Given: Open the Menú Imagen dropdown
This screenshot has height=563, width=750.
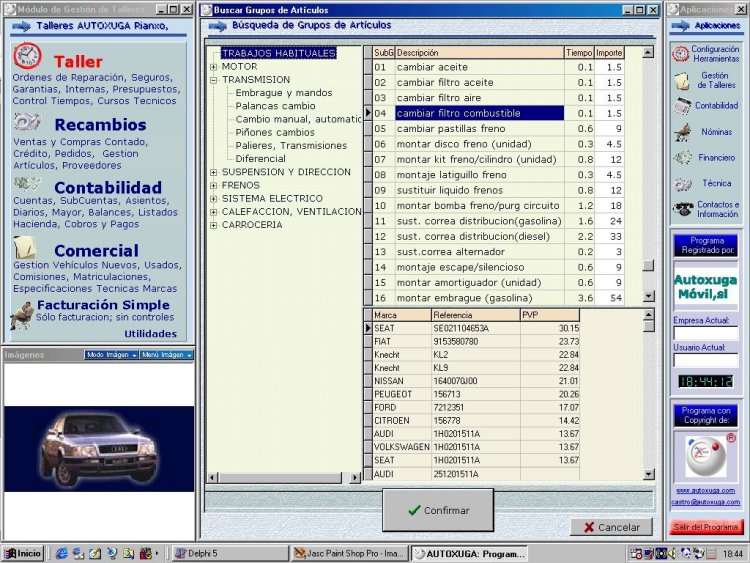Looking at the screenshot, I should [166, 355].
